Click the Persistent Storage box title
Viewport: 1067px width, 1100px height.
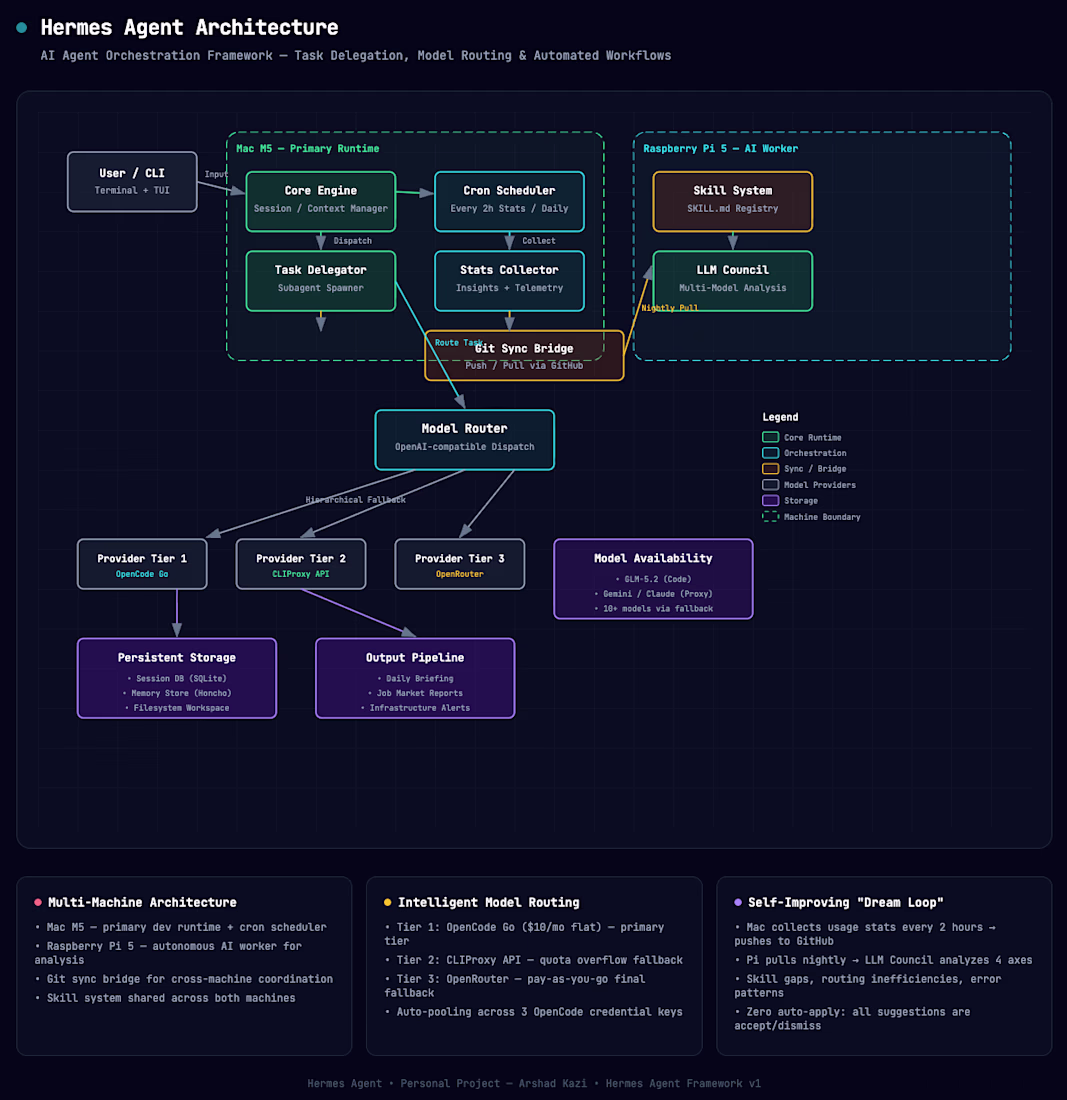coord(177,657)
